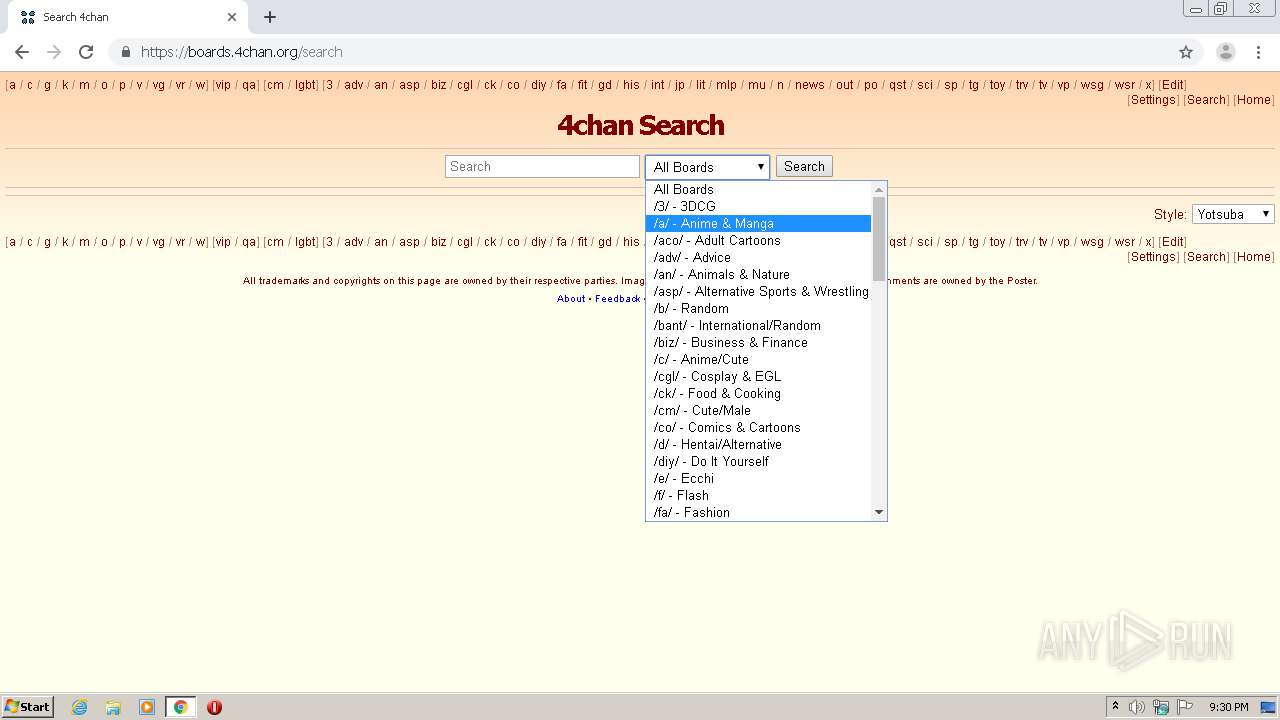
Task: Pick /biz/ - Business & Finance option
Action: tap(758, 342)
